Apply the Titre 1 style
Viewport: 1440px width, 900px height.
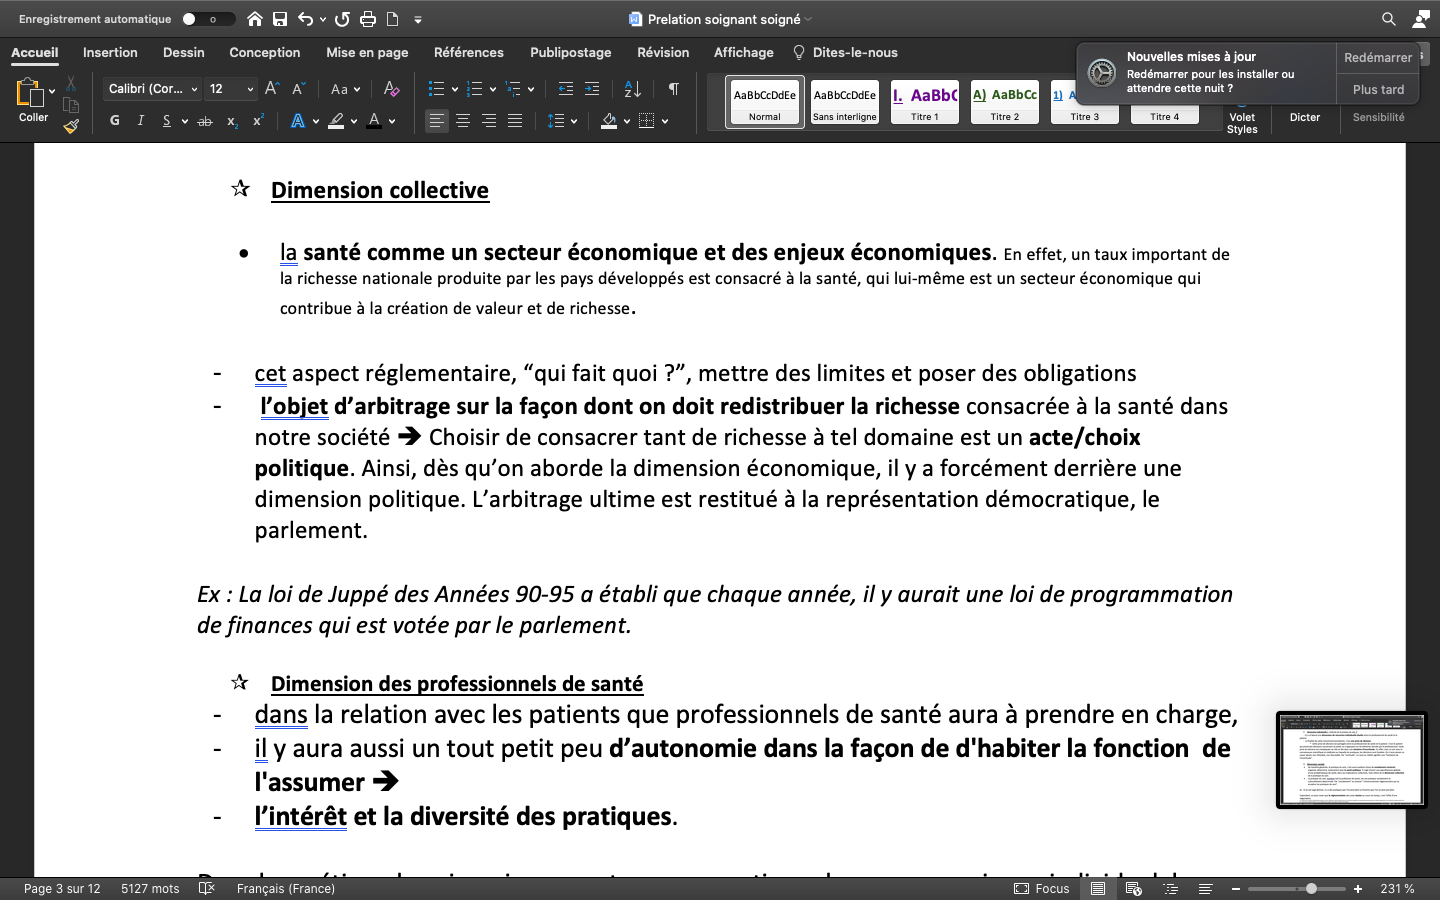tap(925, 102)
